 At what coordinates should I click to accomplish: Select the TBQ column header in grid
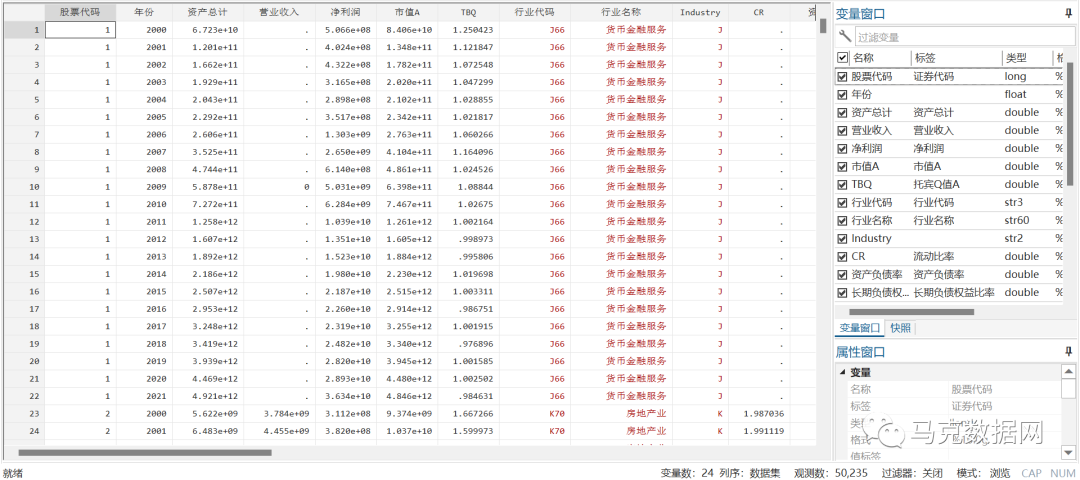coord(468,12)
